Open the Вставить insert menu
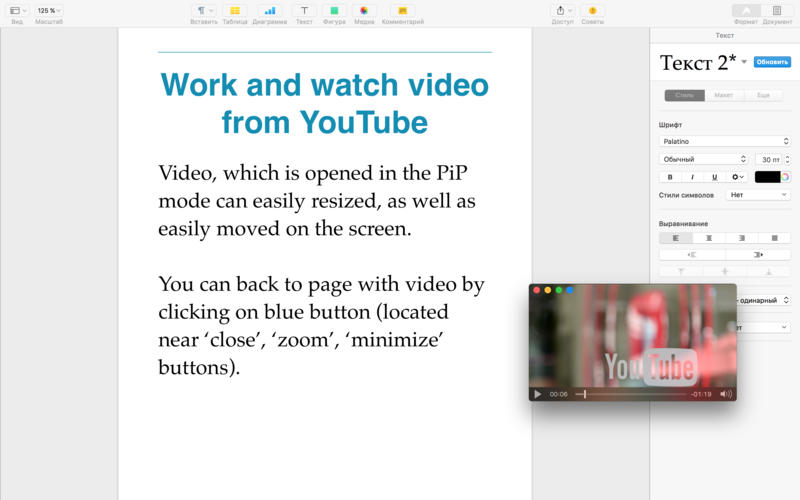The height and width of the screenshot is (500, 800). pos(204,11)
